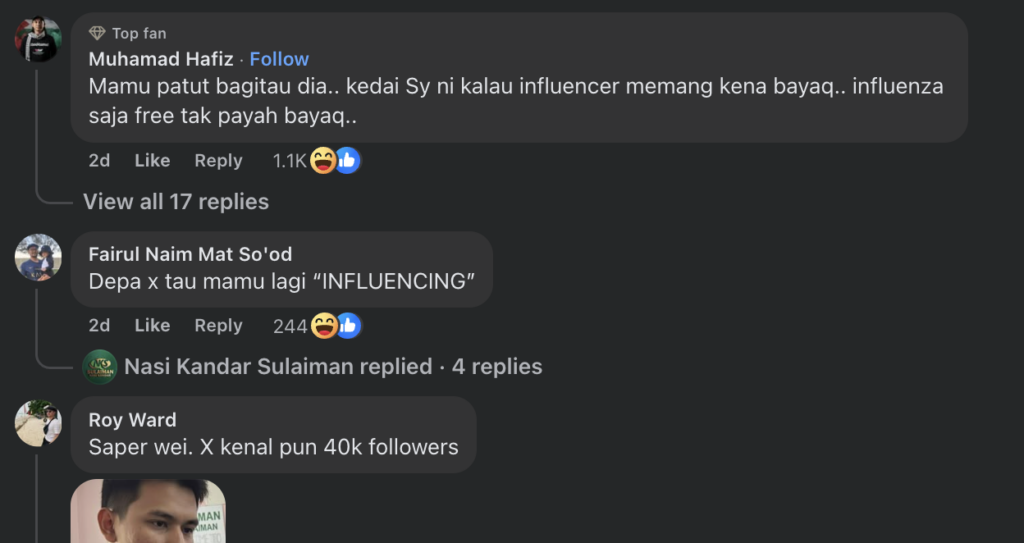Screen dimensions: 1024x543
Task: Like Fairul Naim Mat So'od's comment
Action: pos(152,325)
